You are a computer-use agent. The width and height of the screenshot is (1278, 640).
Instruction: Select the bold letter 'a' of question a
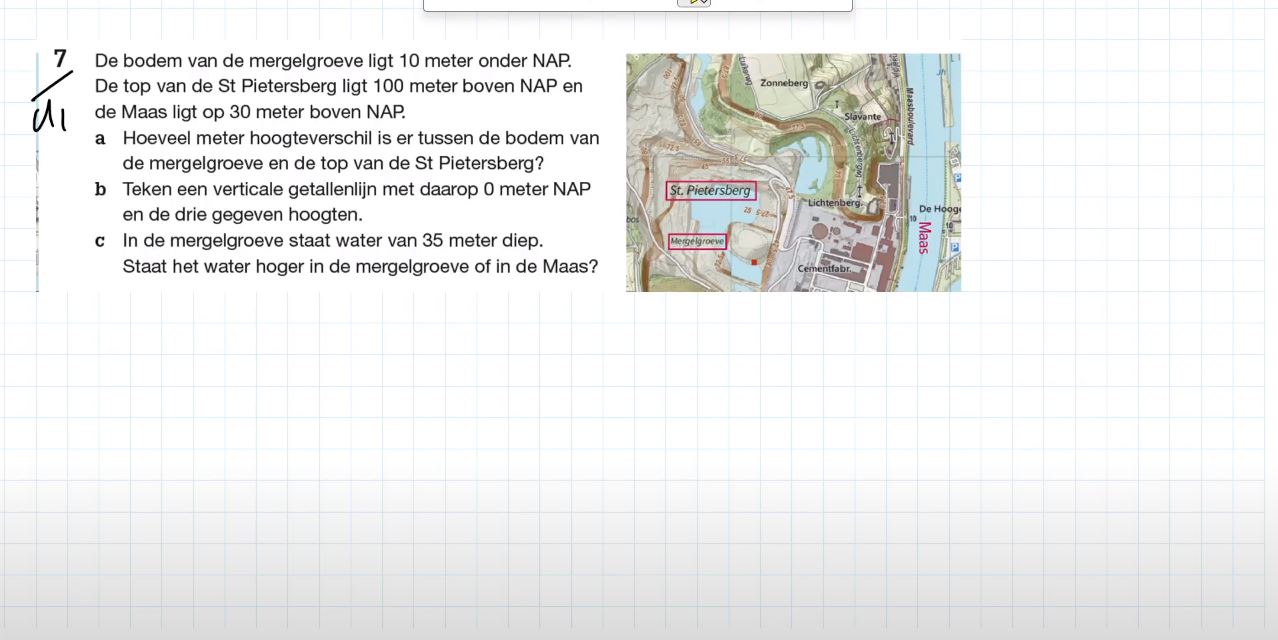click(x=100, y=139)
